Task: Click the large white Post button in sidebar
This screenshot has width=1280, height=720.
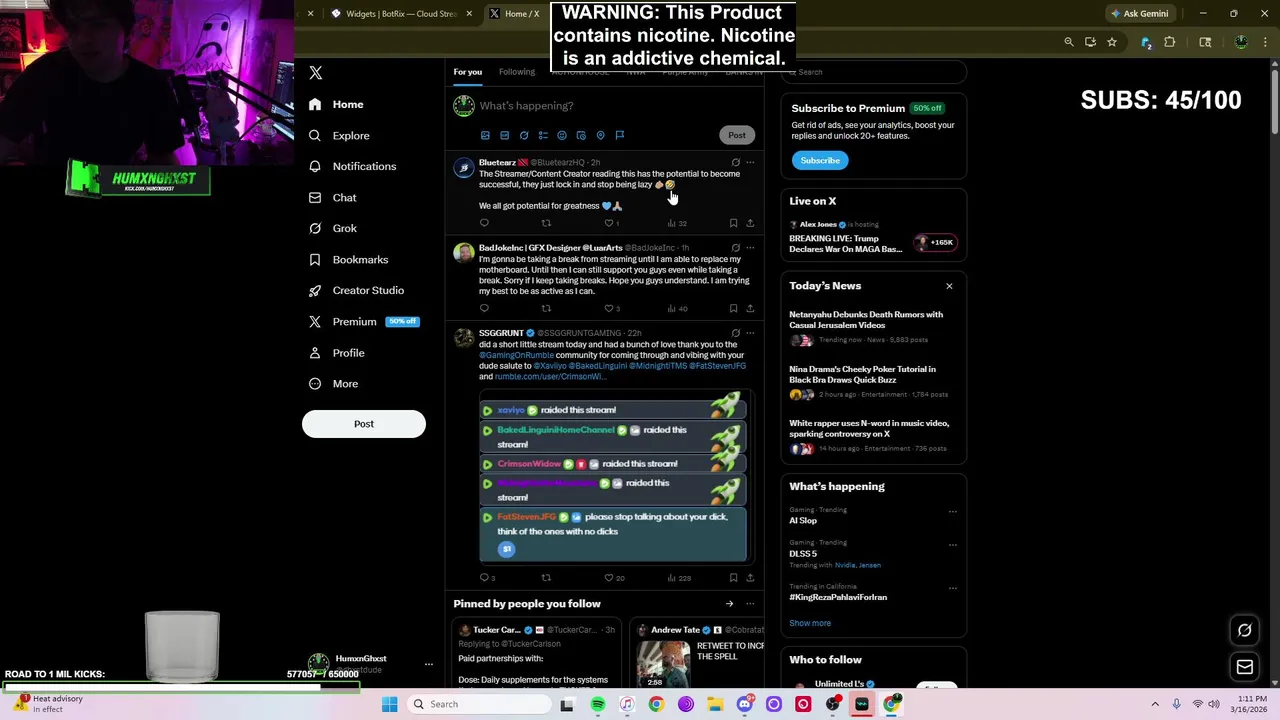Action: [x=364, y=424]
